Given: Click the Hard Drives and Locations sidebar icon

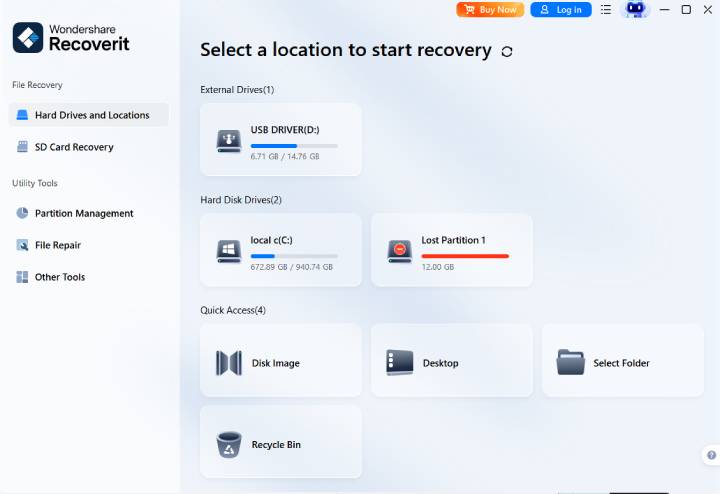Looking at the screenshot, I should click(22, 115).
